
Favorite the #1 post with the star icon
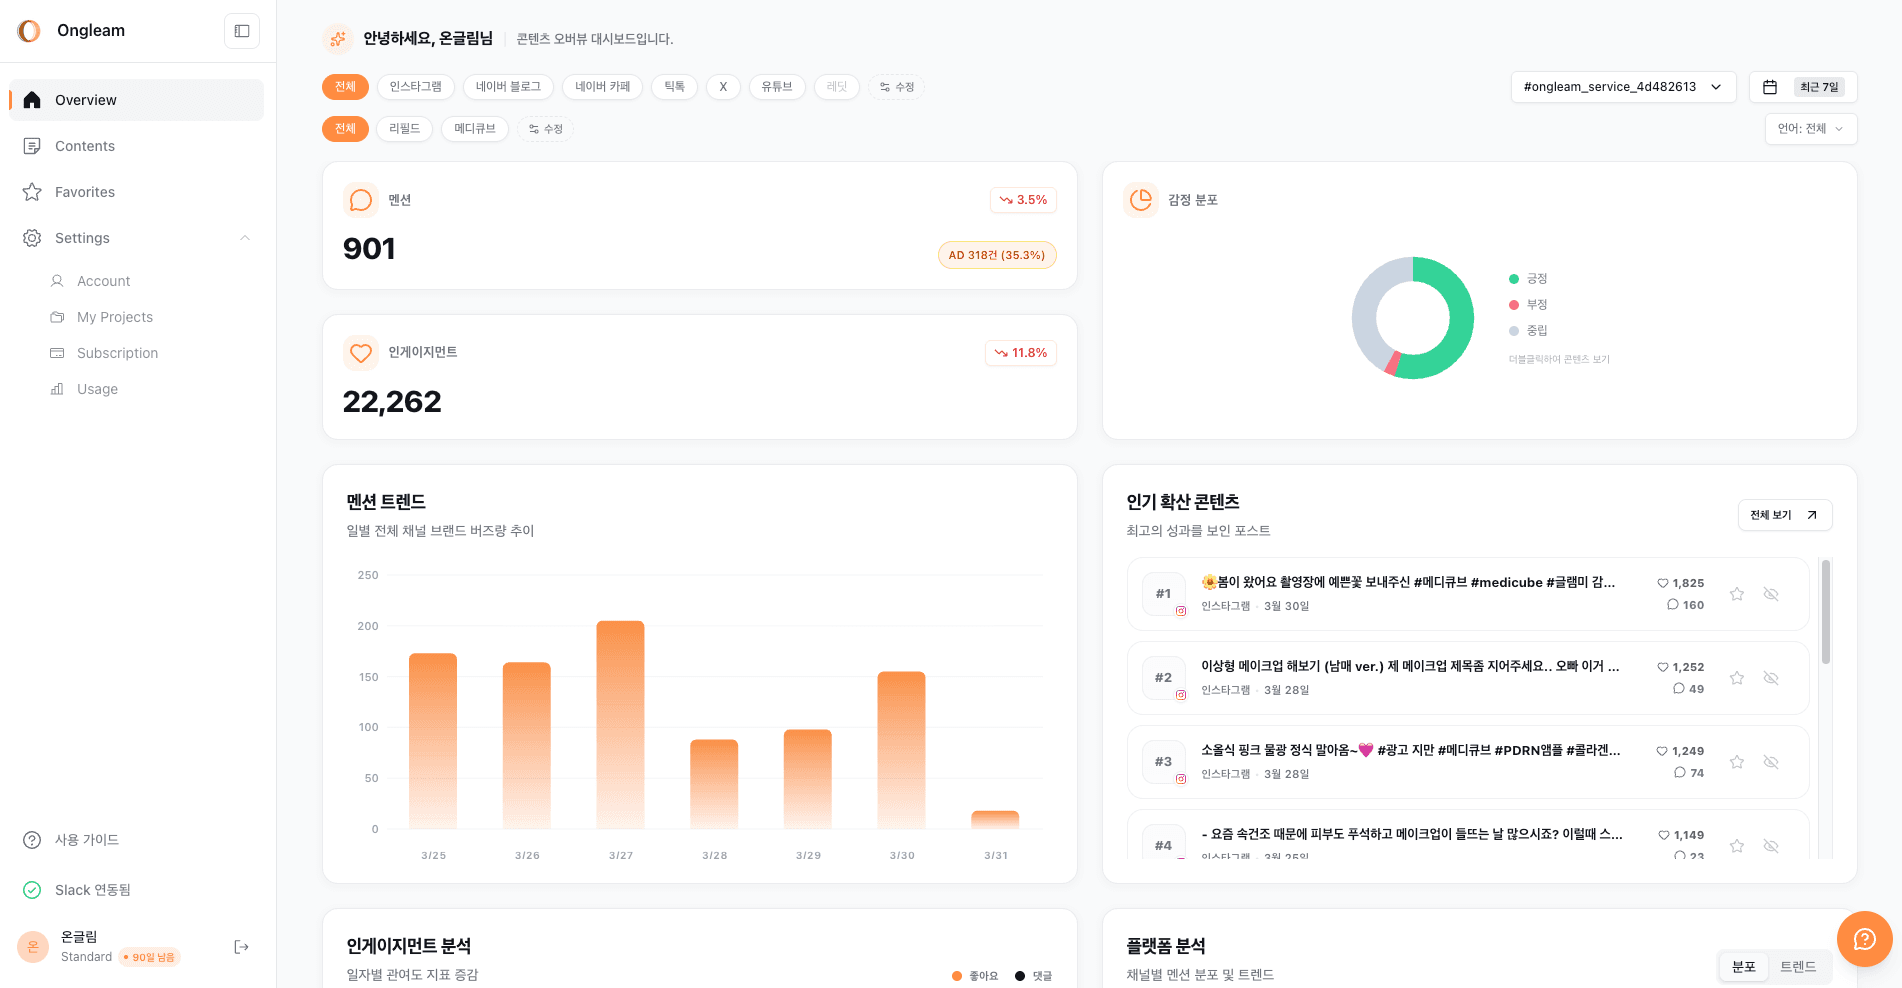pyautogui.click(x=1737, y=593)
